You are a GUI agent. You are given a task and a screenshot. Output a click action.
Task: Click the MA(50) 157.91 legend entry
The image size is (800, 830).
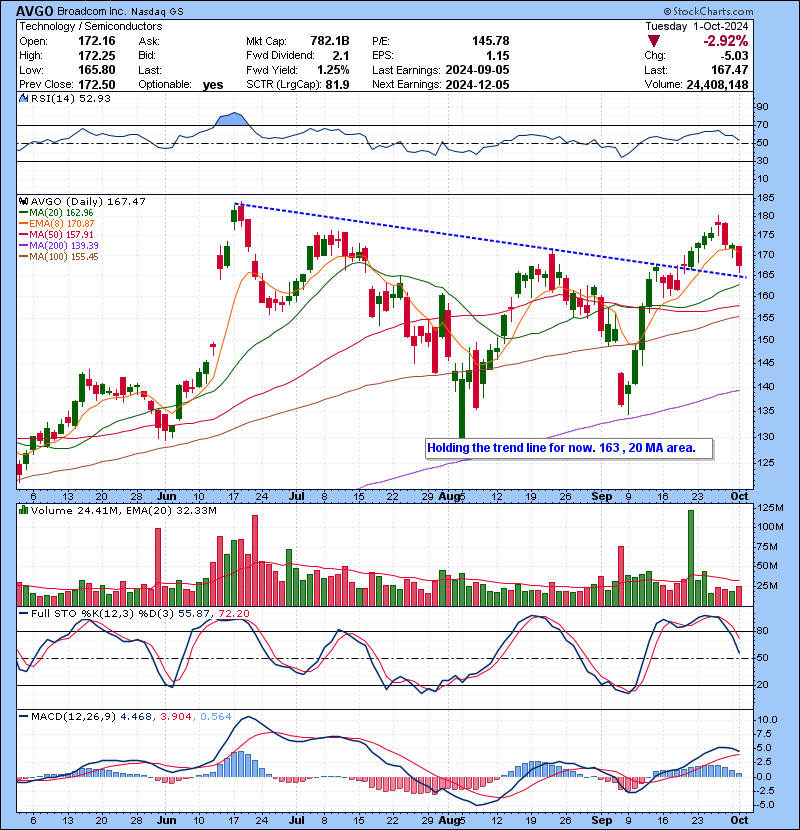(x=56, y=234)
